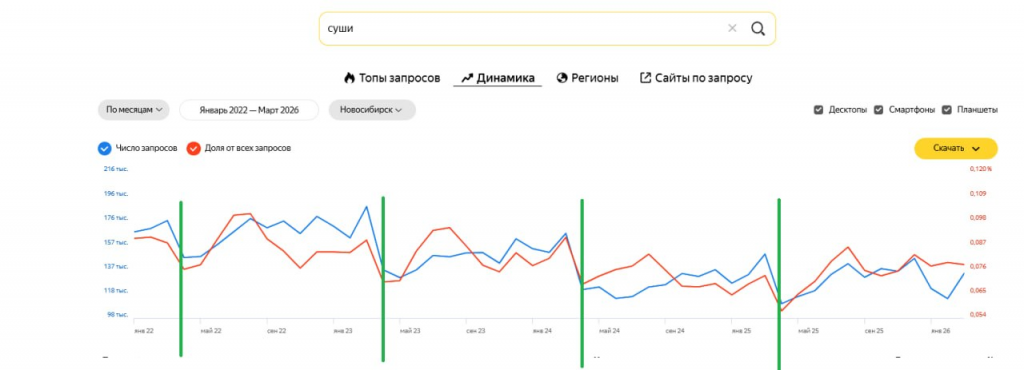
Task: Click the сен 25 timeline label
Action: [x=874, y=331]
